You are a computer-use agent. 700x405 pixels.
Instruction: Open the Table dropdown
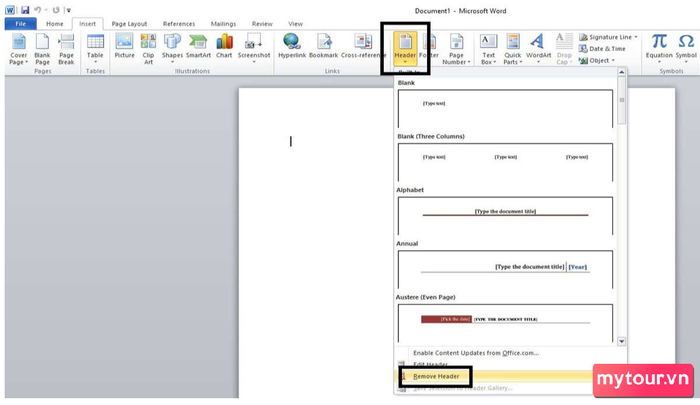click(x=95, y=49)
